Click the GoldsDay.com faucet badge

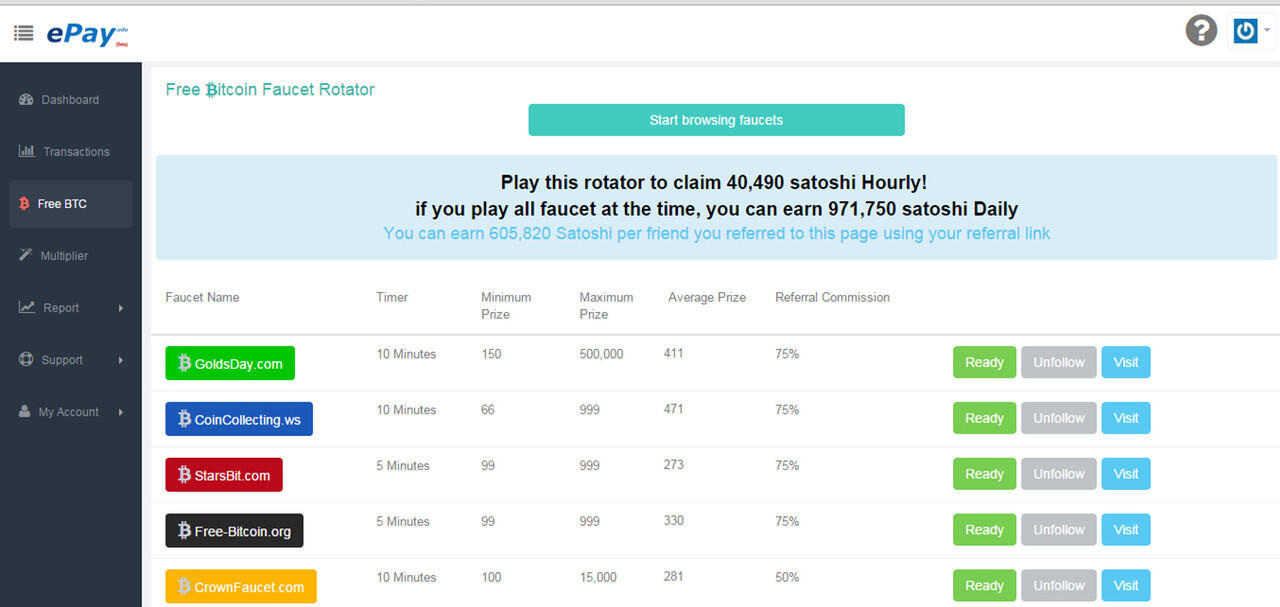[230, 363]
